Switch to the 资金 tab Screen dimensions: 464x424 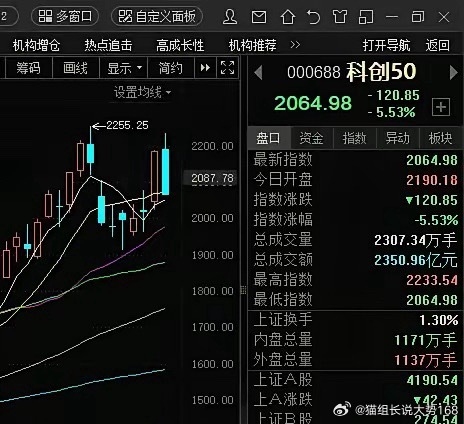(311, 138)
